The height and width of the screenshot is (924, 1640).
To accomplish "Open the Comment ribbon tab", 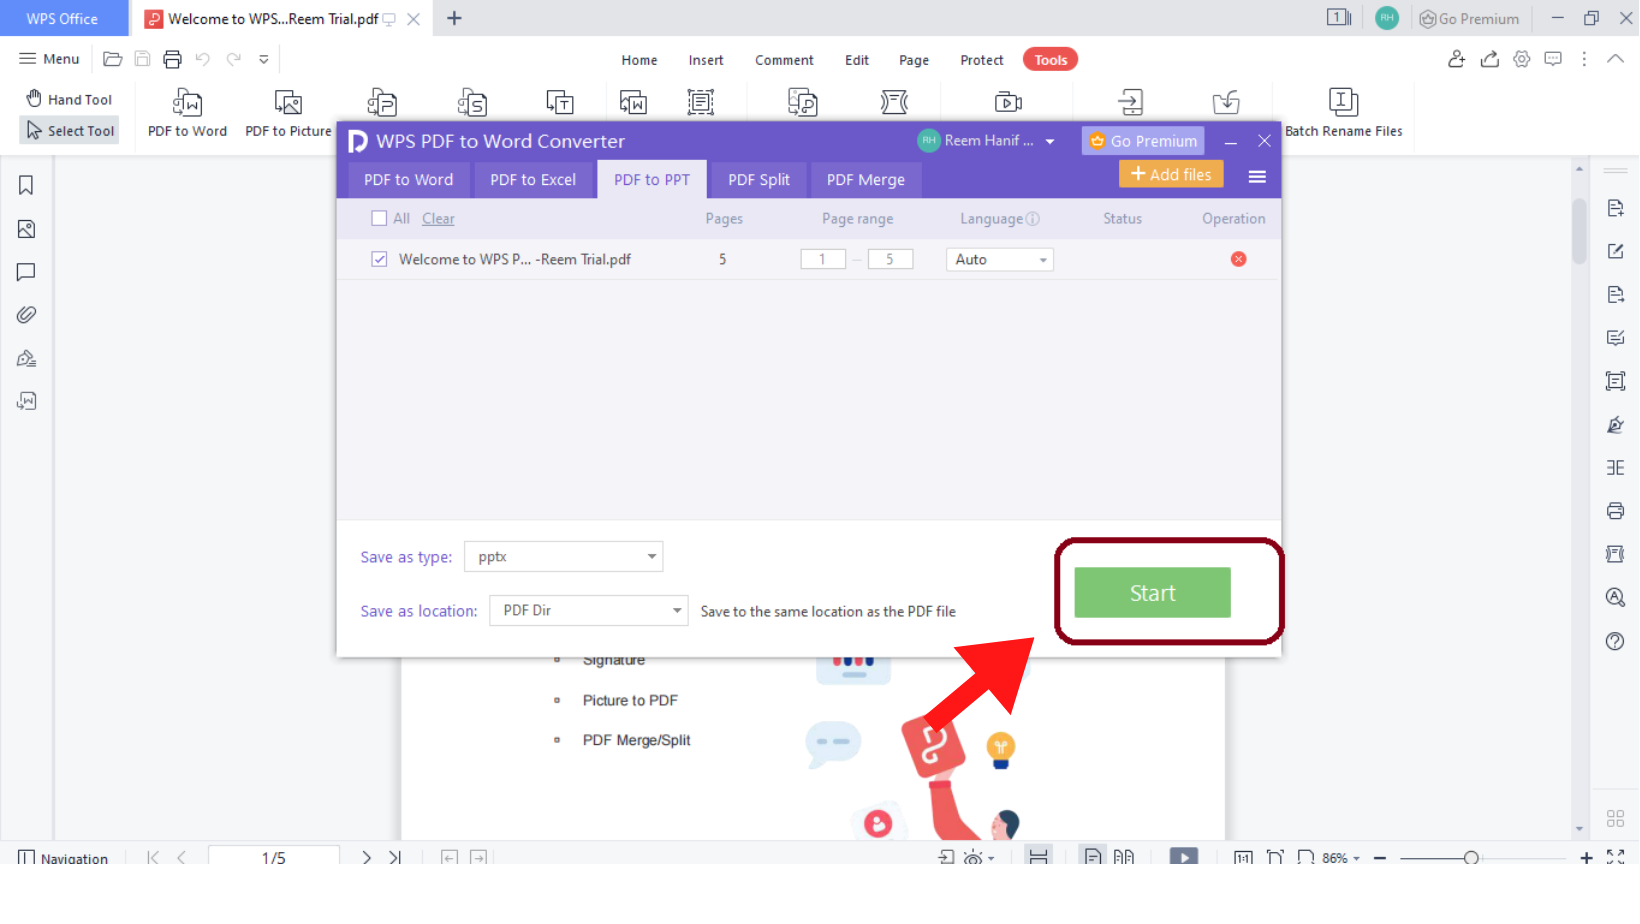I will coord(784,60).
